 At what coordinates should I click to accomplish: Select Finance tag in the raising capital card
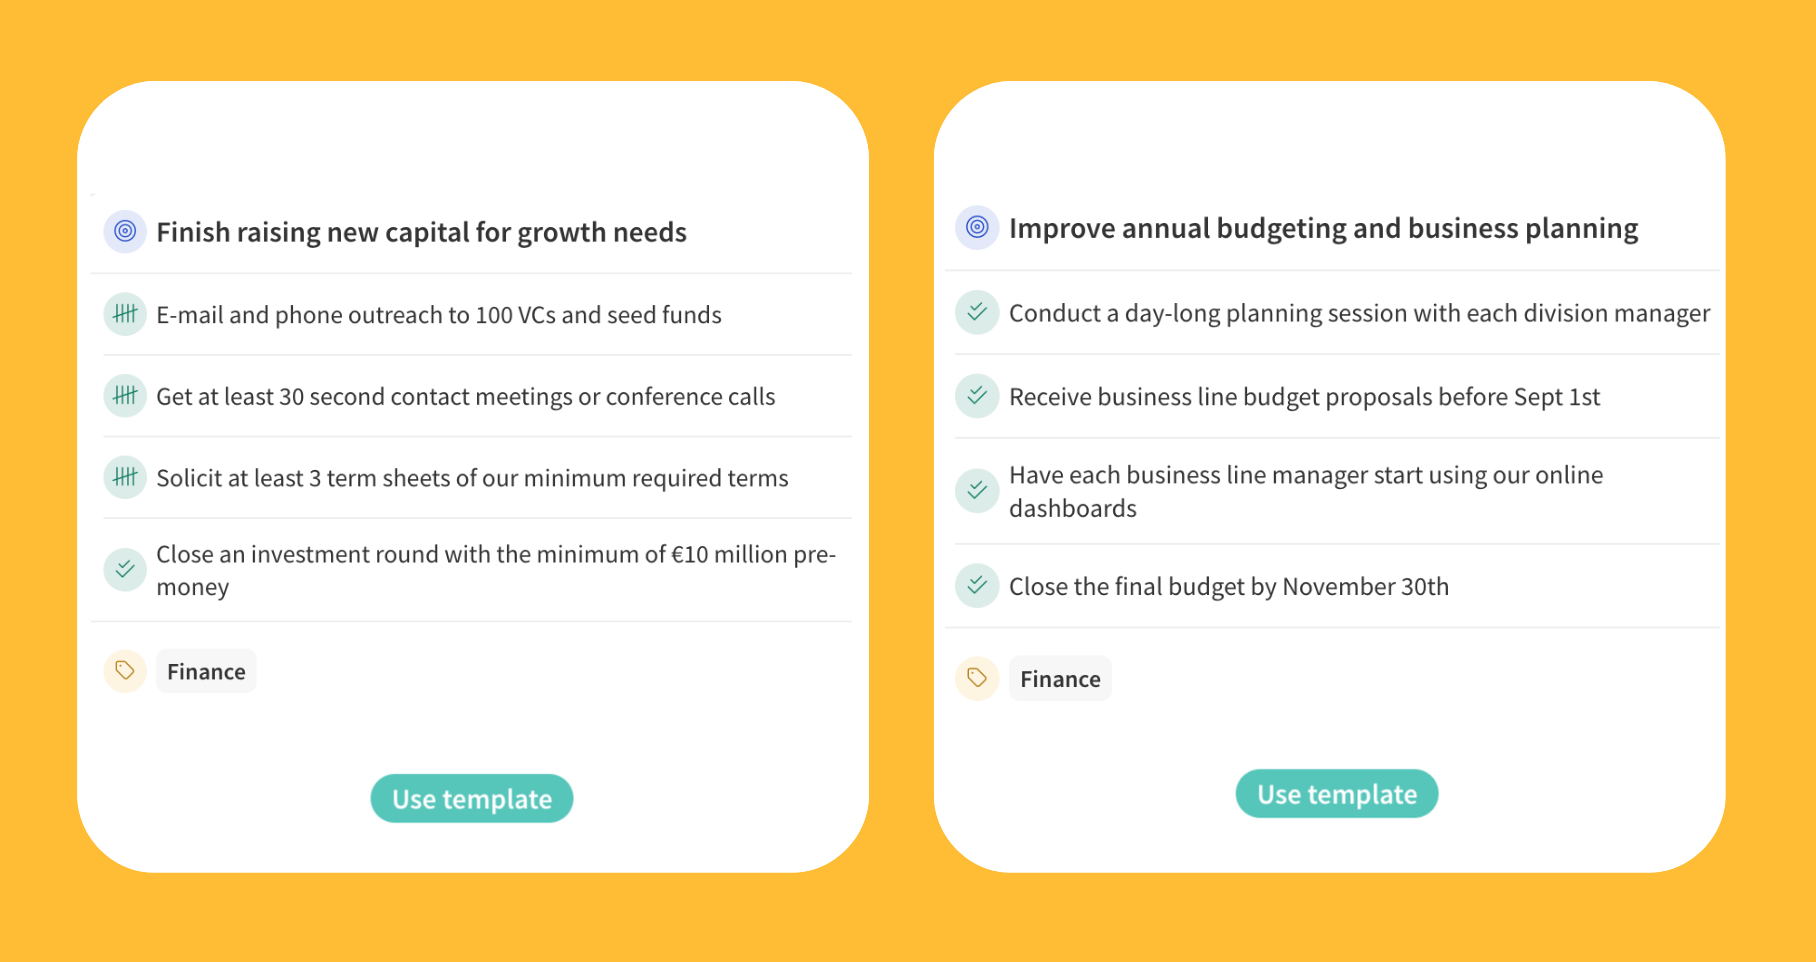pos(206,672)
